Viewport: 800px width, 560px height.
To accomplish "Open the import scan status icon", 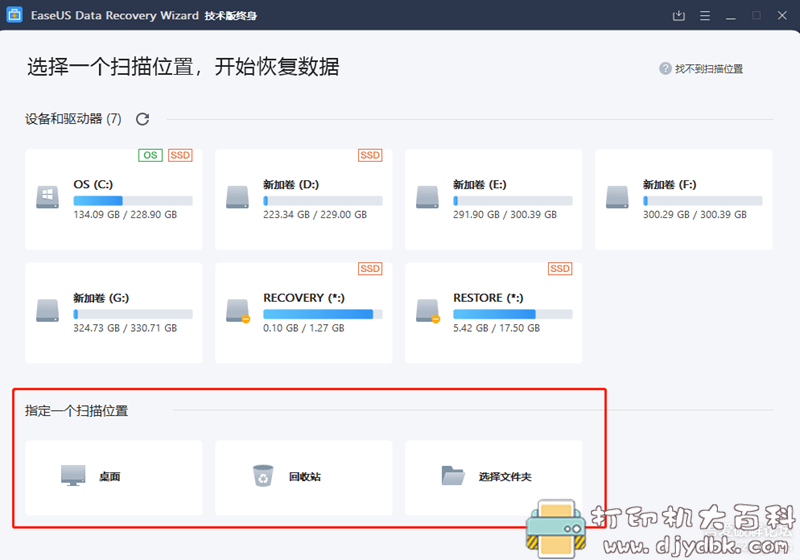I will point(678,16).
